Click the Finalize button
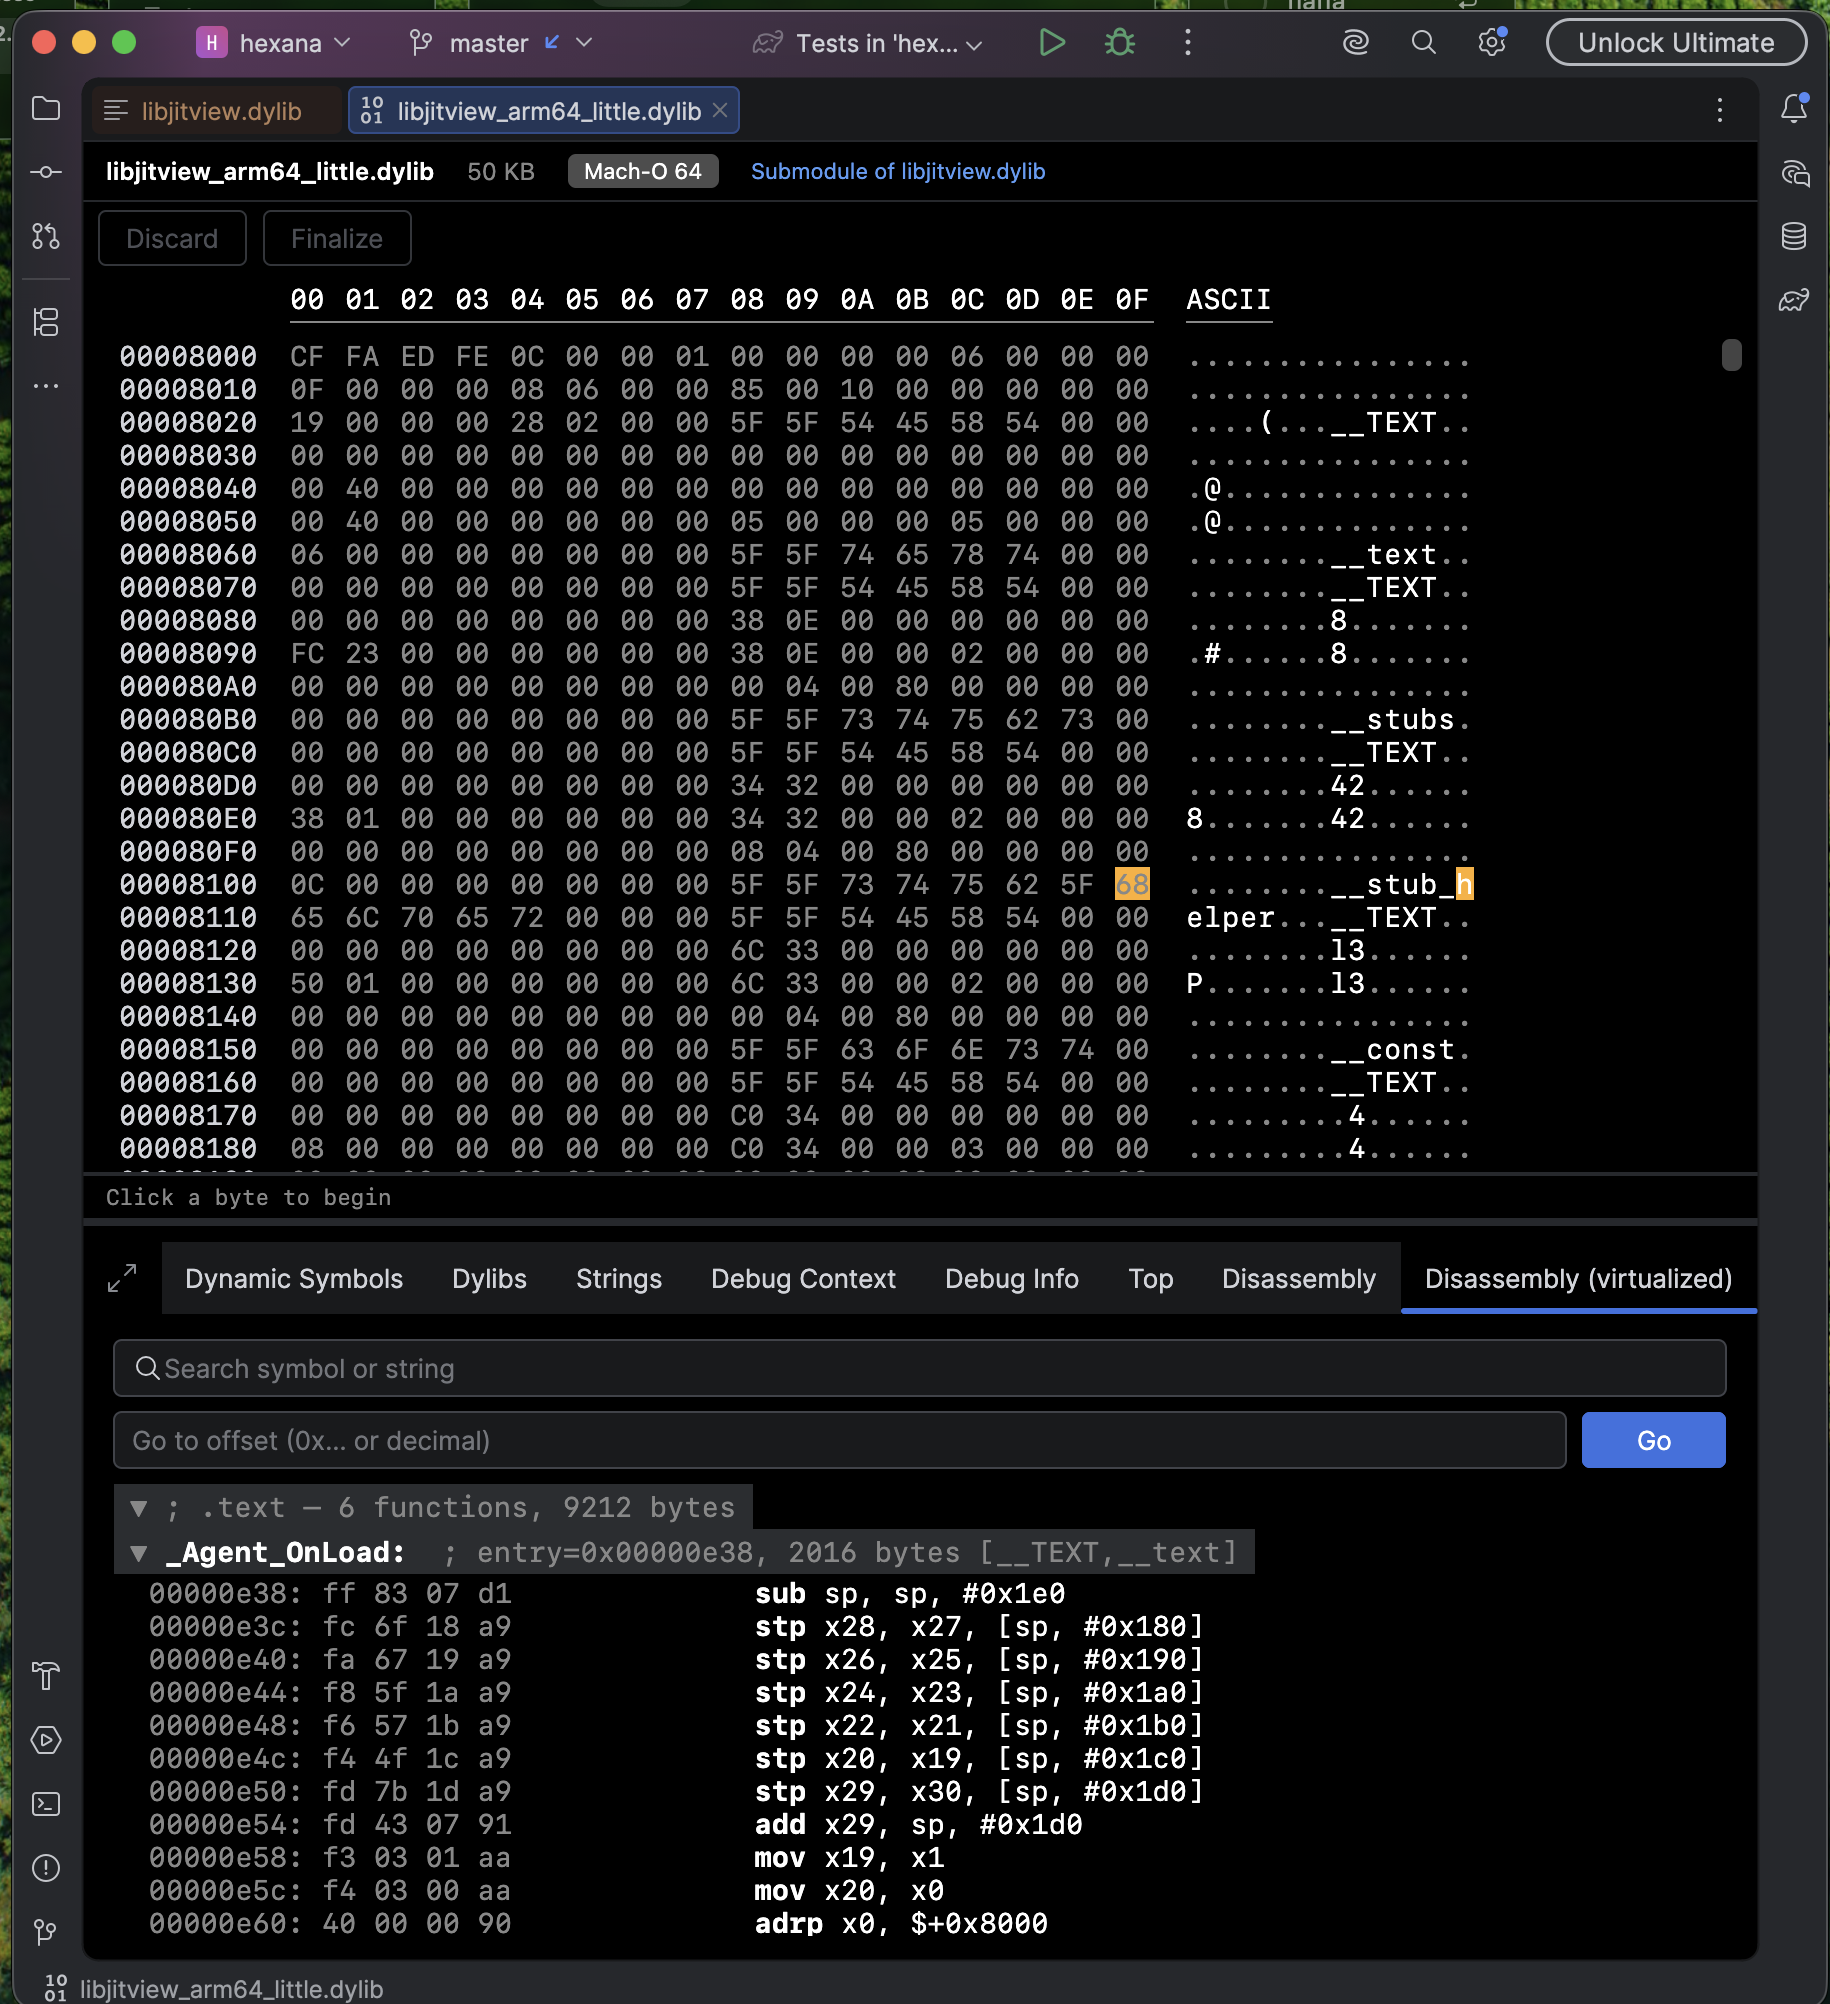 pyautogui.click(x=337, y=238)
